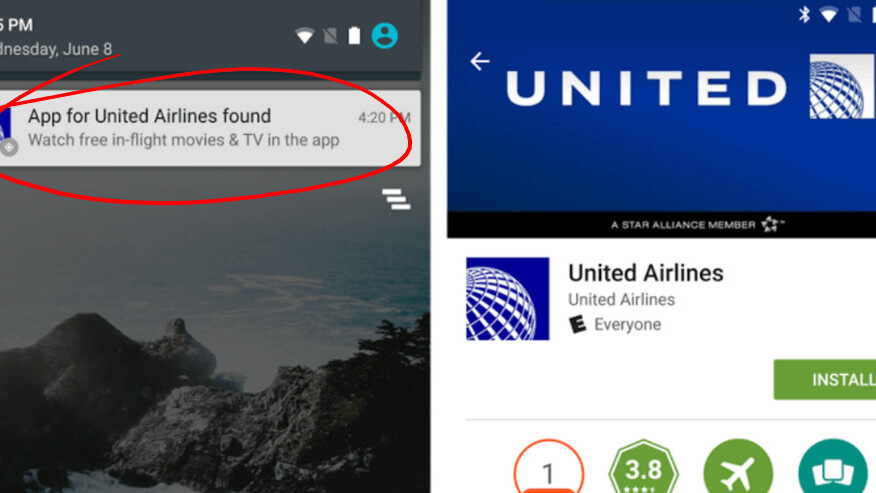This screenshot has width=876, height=493.
Task: Tap the user profile avatar icon
Action: click(x=385, y=36)
